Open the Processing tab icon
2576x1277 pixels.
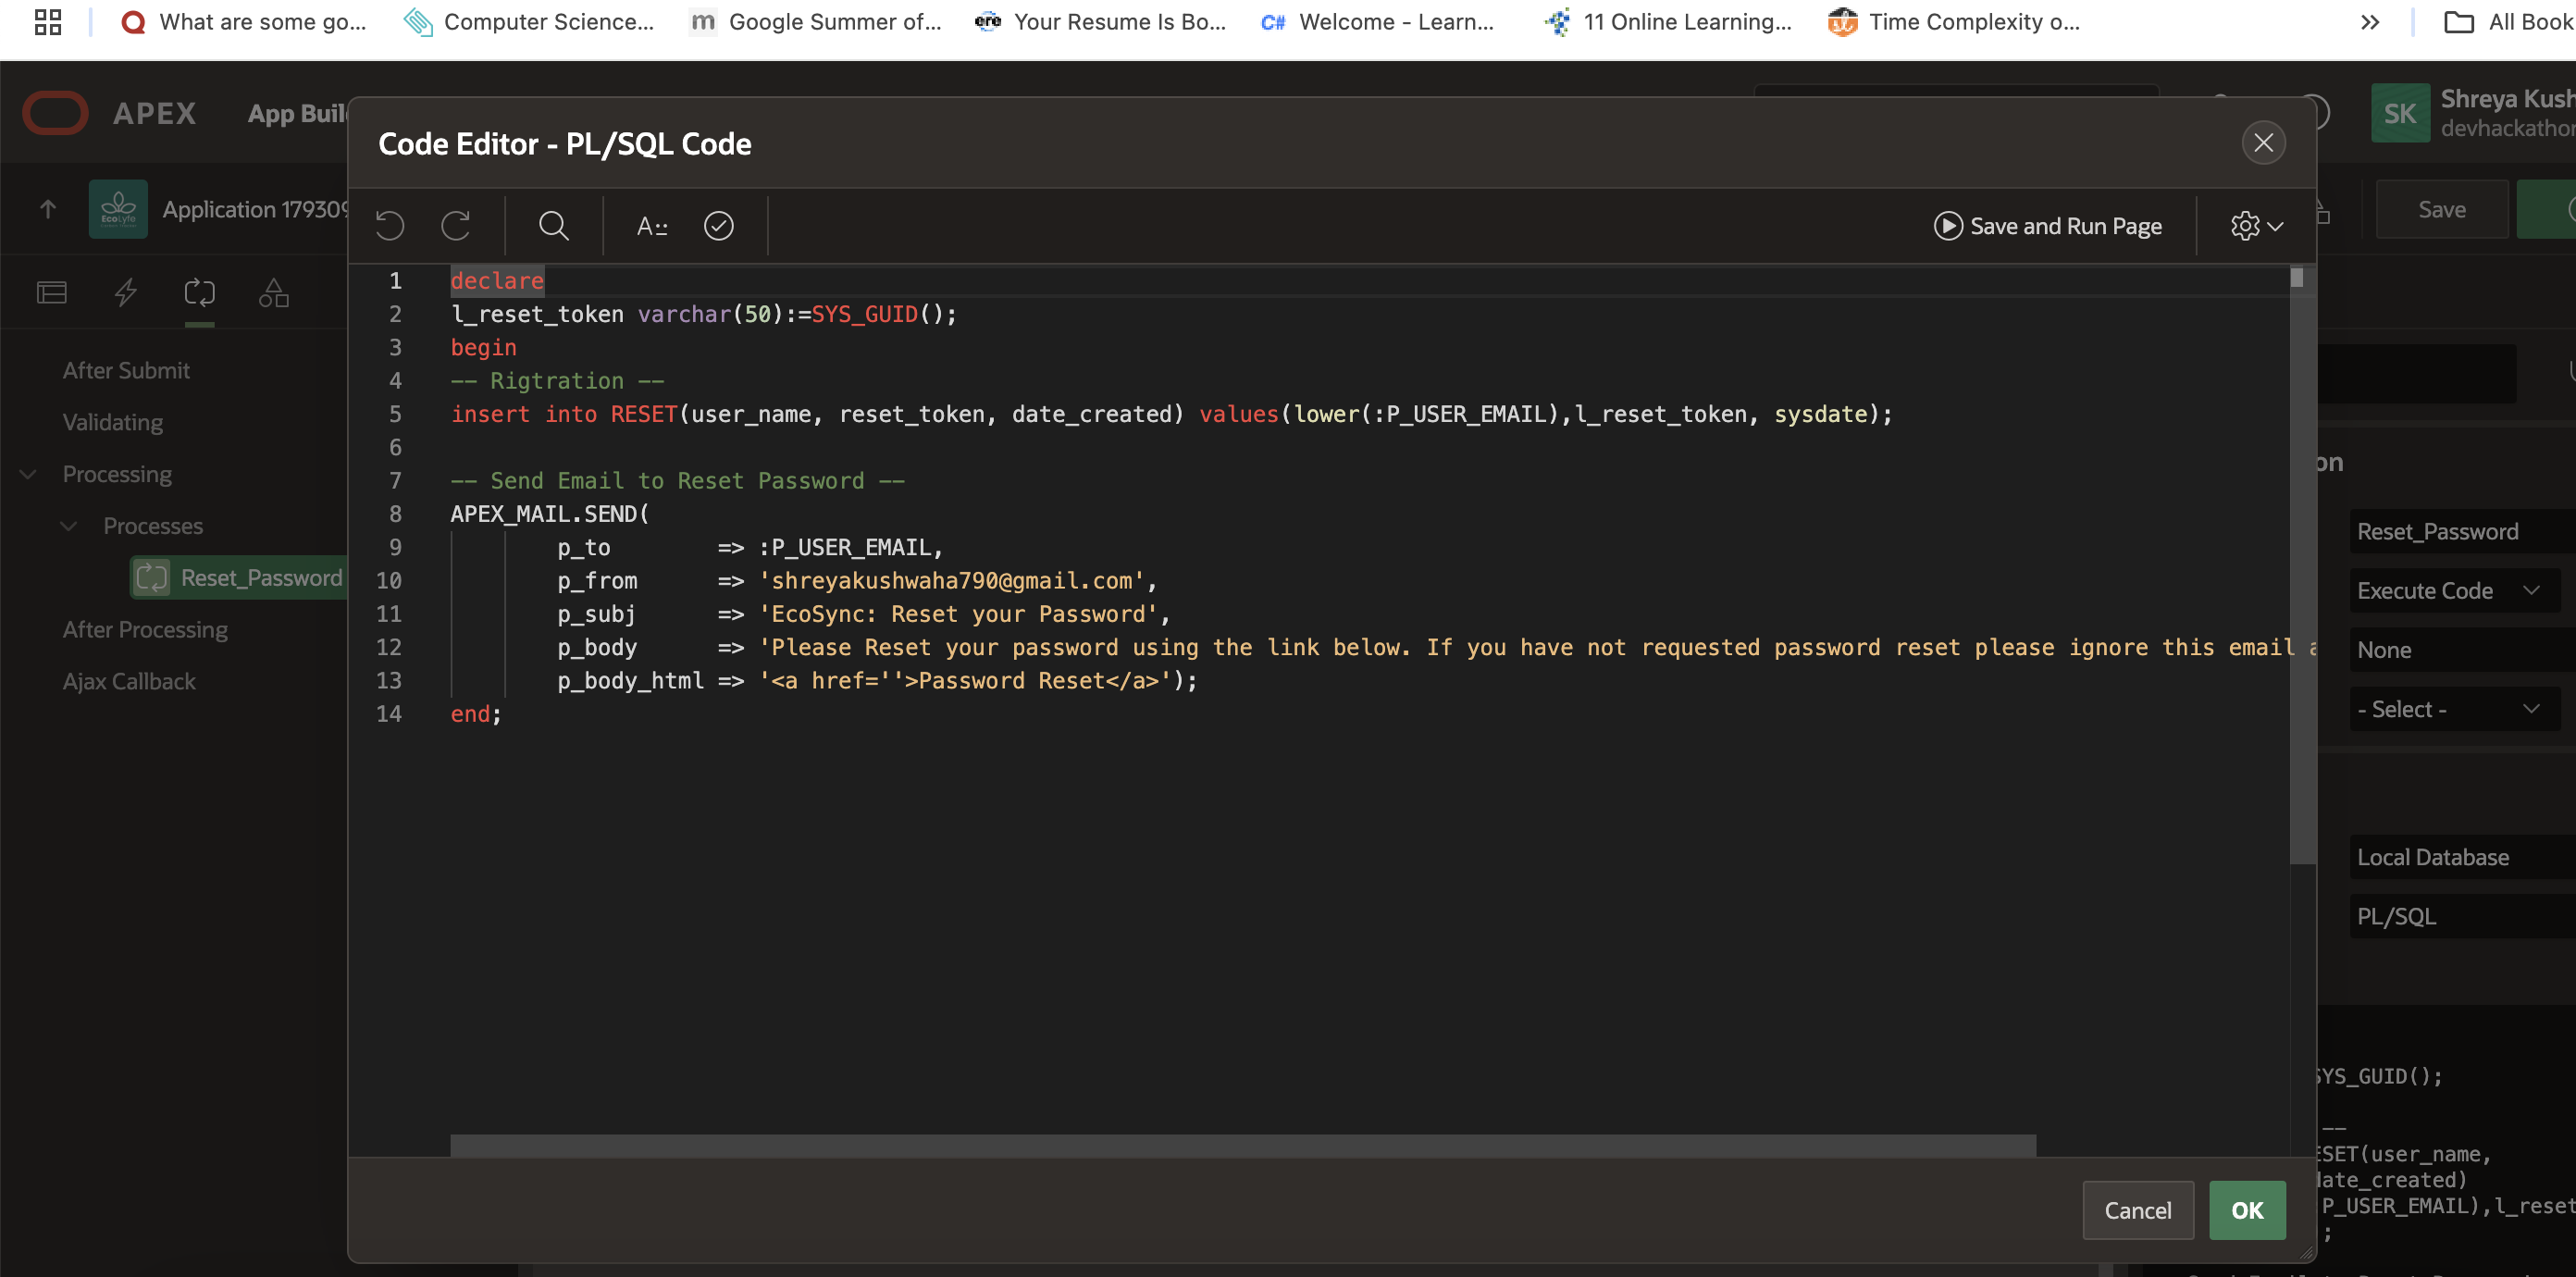(200, 293)
